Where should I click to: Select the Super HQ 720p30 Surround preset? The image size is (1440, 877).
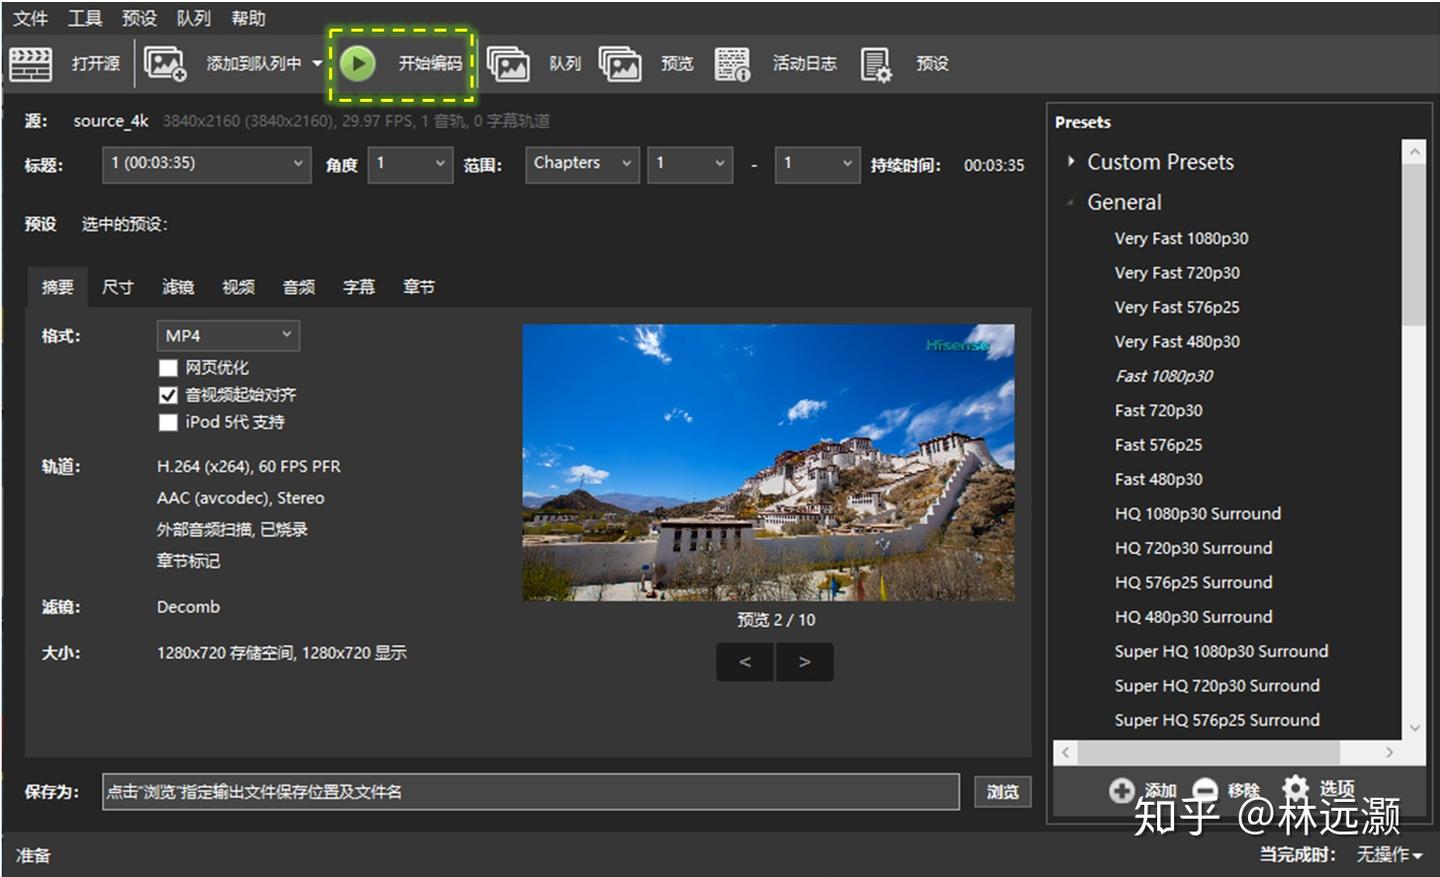(x=1217, y=686)
